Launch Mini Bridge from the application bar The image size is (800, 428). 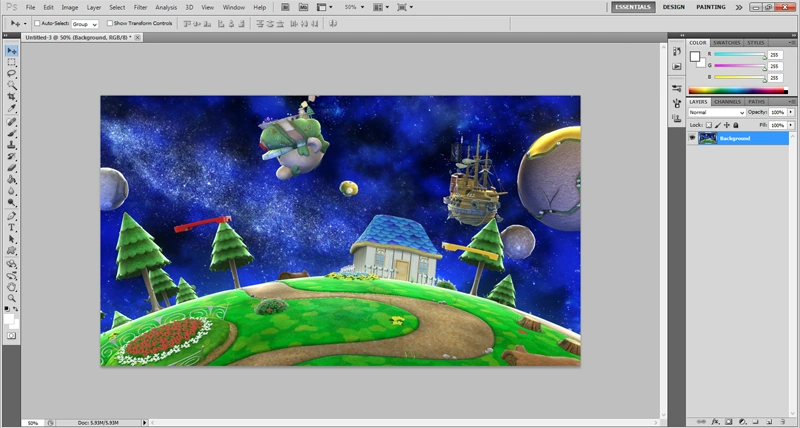303,7
